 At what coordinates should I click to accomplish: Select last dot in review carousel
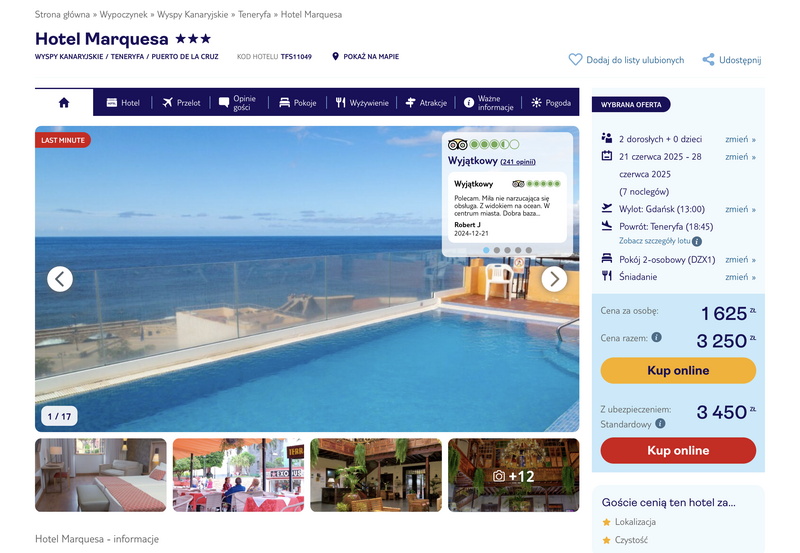click(x=529, y=250)
